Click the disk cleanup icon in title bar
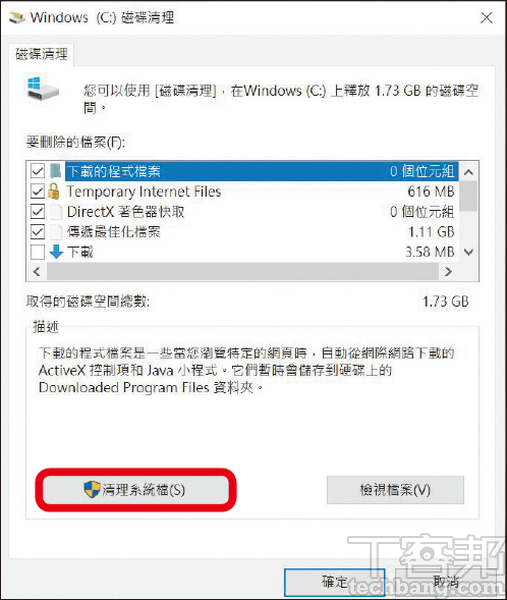This screenshot has width=507, height=600. [x=17, y=18]
